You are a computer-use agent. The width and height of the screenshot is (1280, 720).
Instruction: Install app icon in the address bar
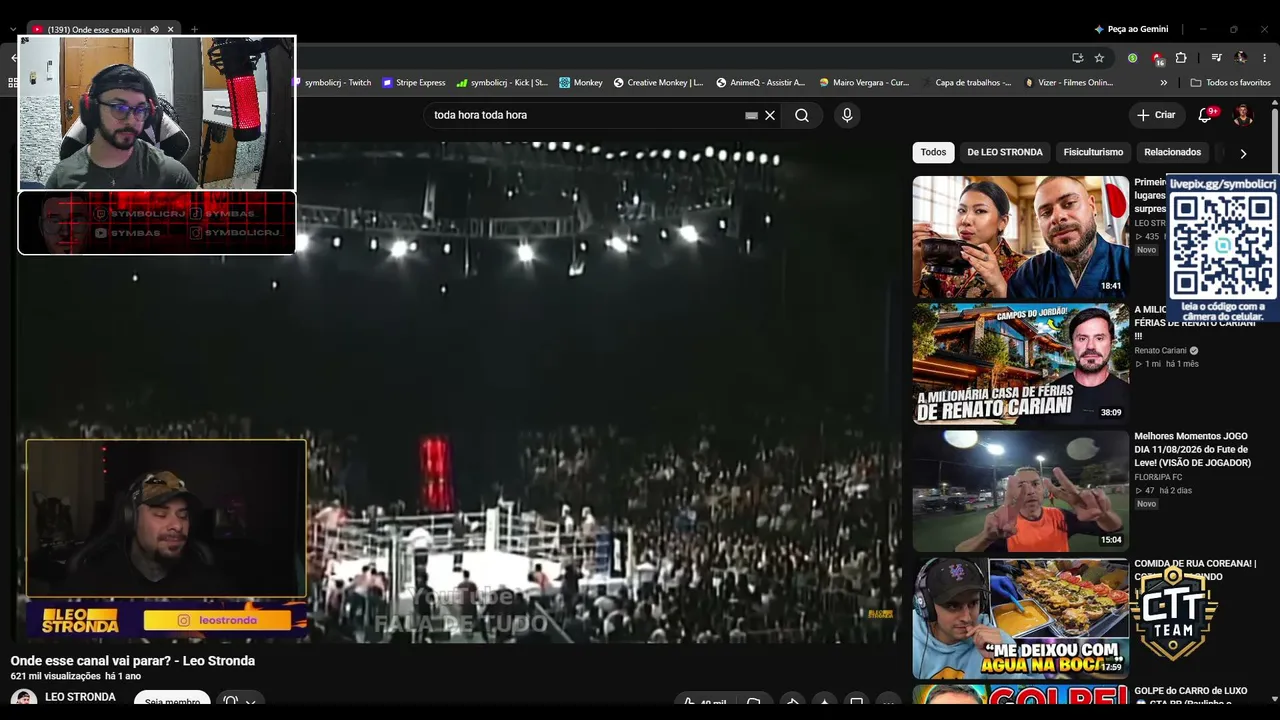pyautogui.click(x=1077, y=58)
